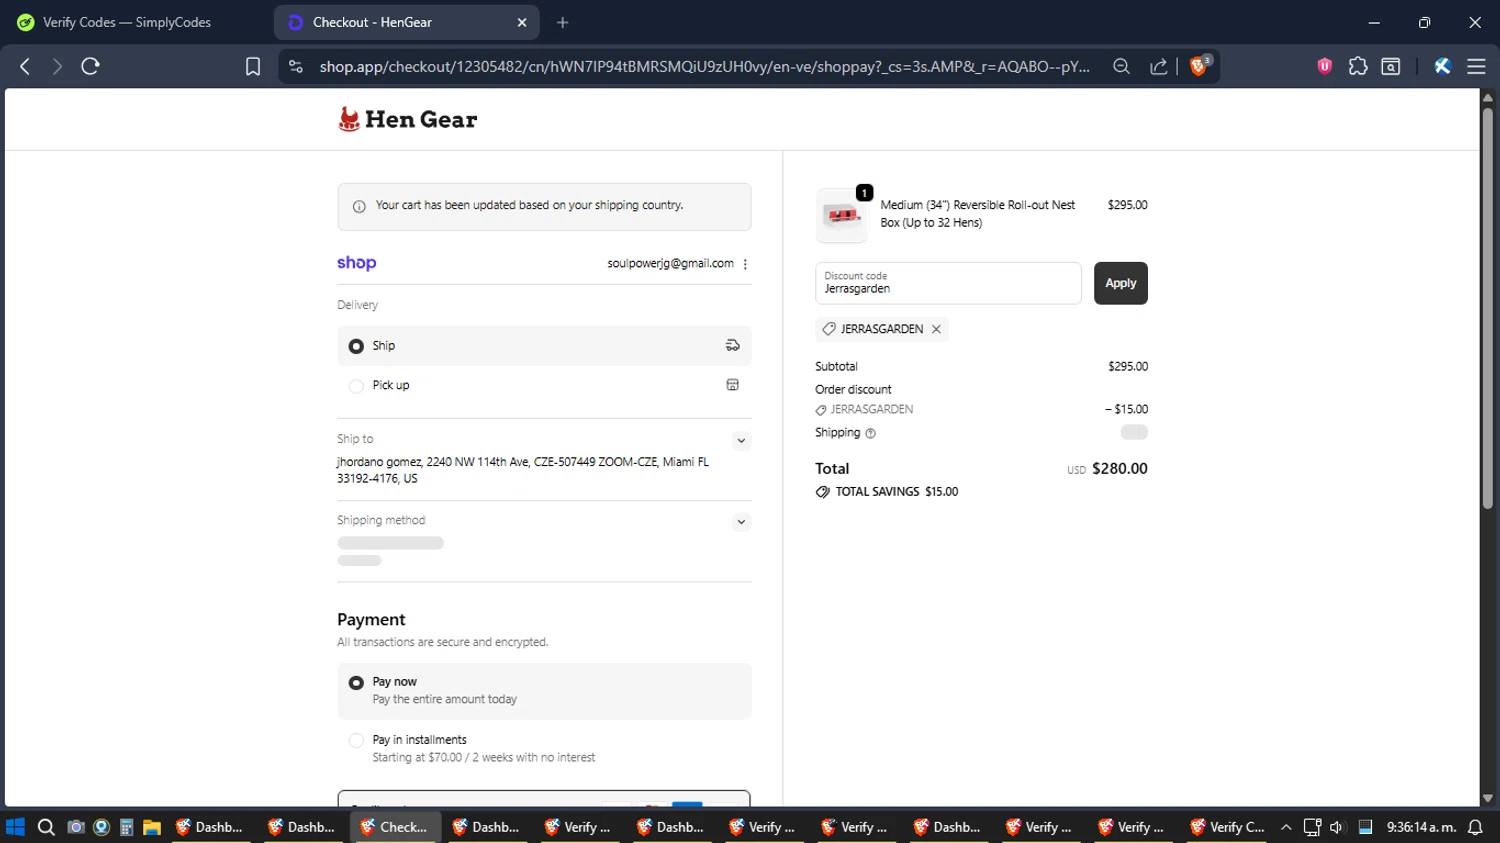Expand the Shipping method section

741,521
